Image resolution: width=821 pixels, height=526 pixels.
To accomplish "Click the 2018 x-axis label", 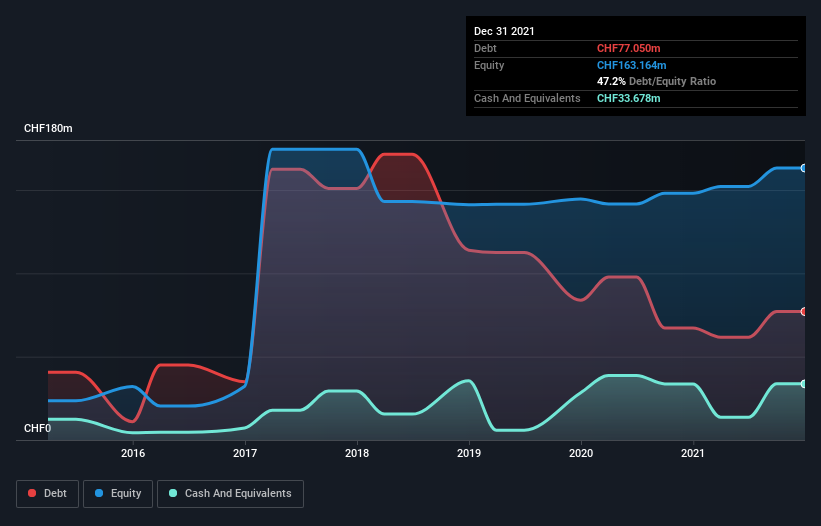I will click(357, 453).
